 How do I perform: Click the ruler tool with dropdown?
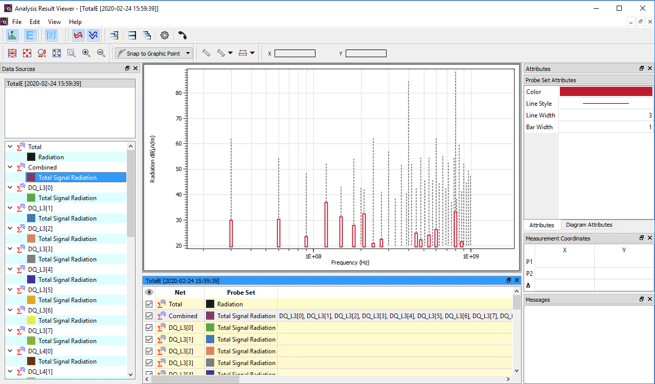click(x=221, y=53)
